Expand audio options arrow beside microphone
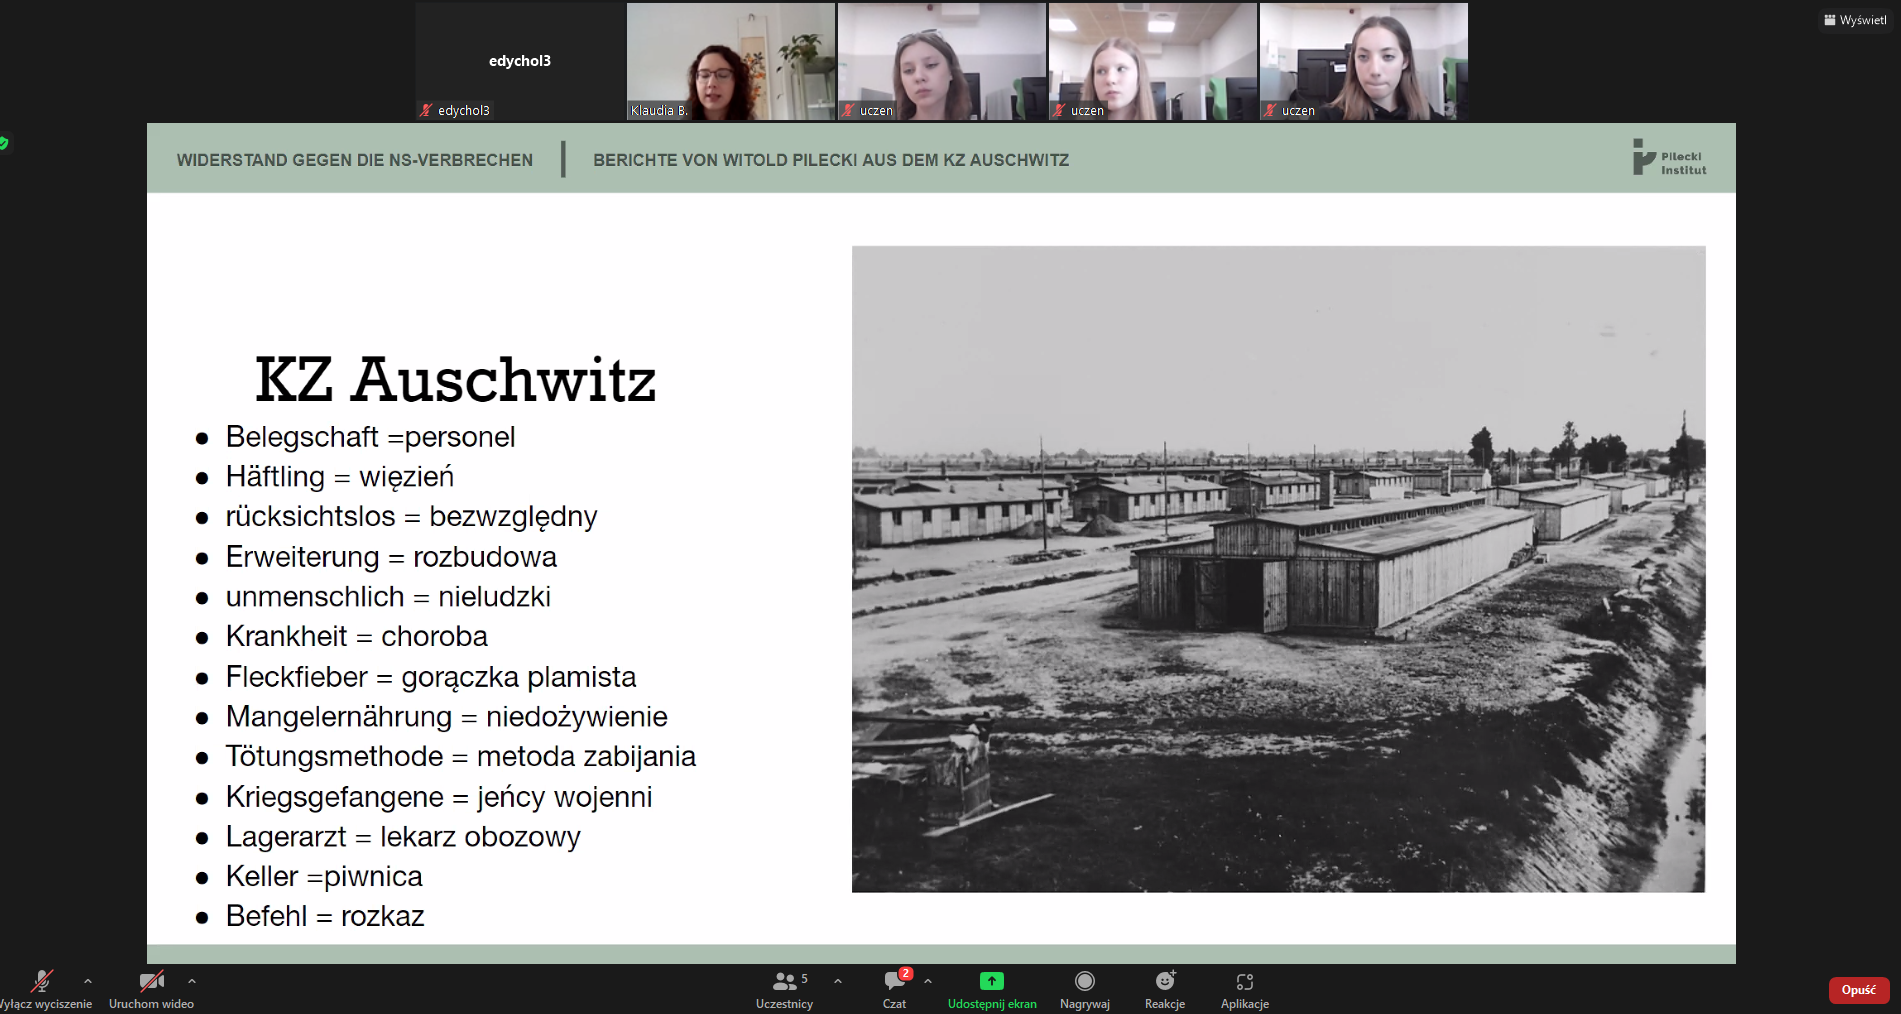Viewport: 1901px width, 1014px height. tap(88, 981)
